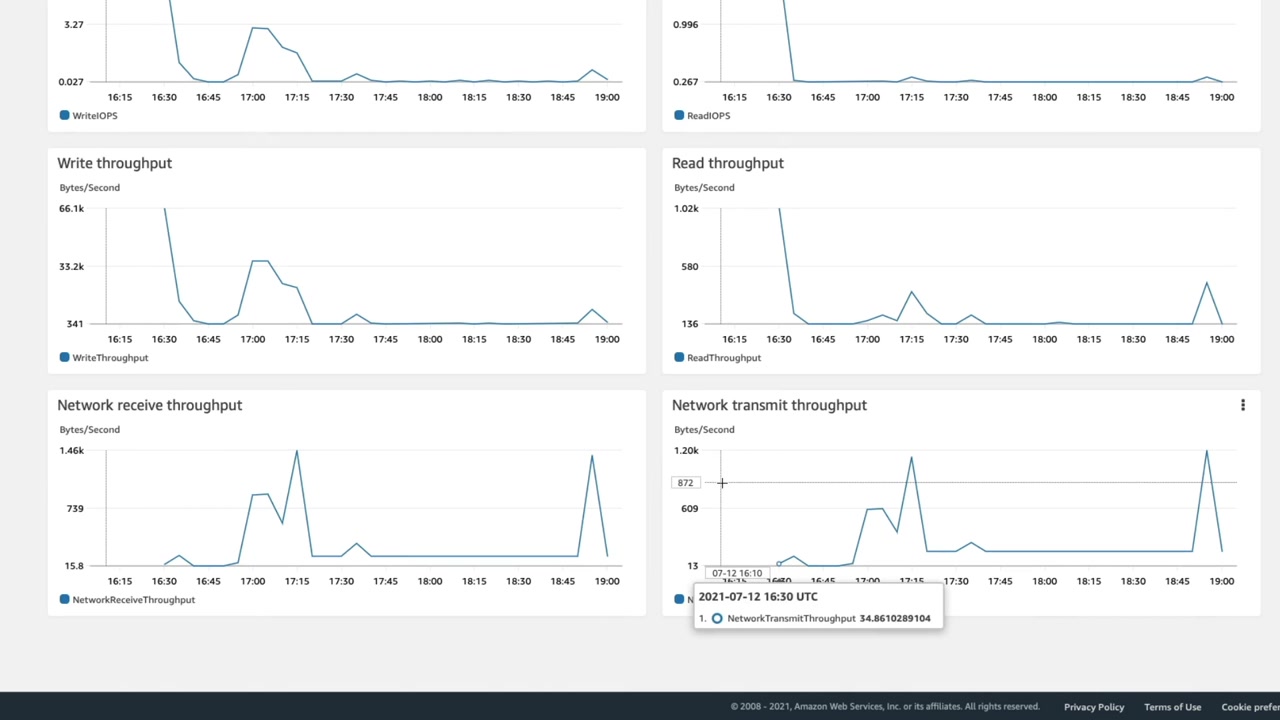Click the WriteIOPS legend color swatch
The image size is (1280, 720).
click(65, 116)
